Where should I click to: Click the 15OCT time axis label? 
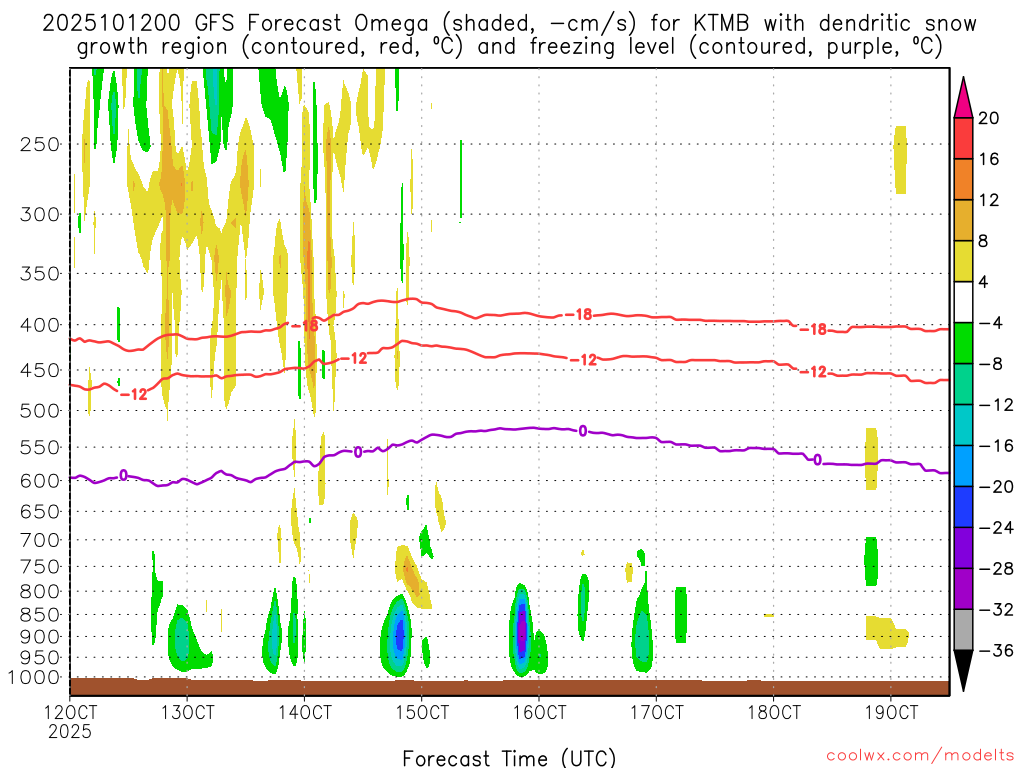[423, 712]
